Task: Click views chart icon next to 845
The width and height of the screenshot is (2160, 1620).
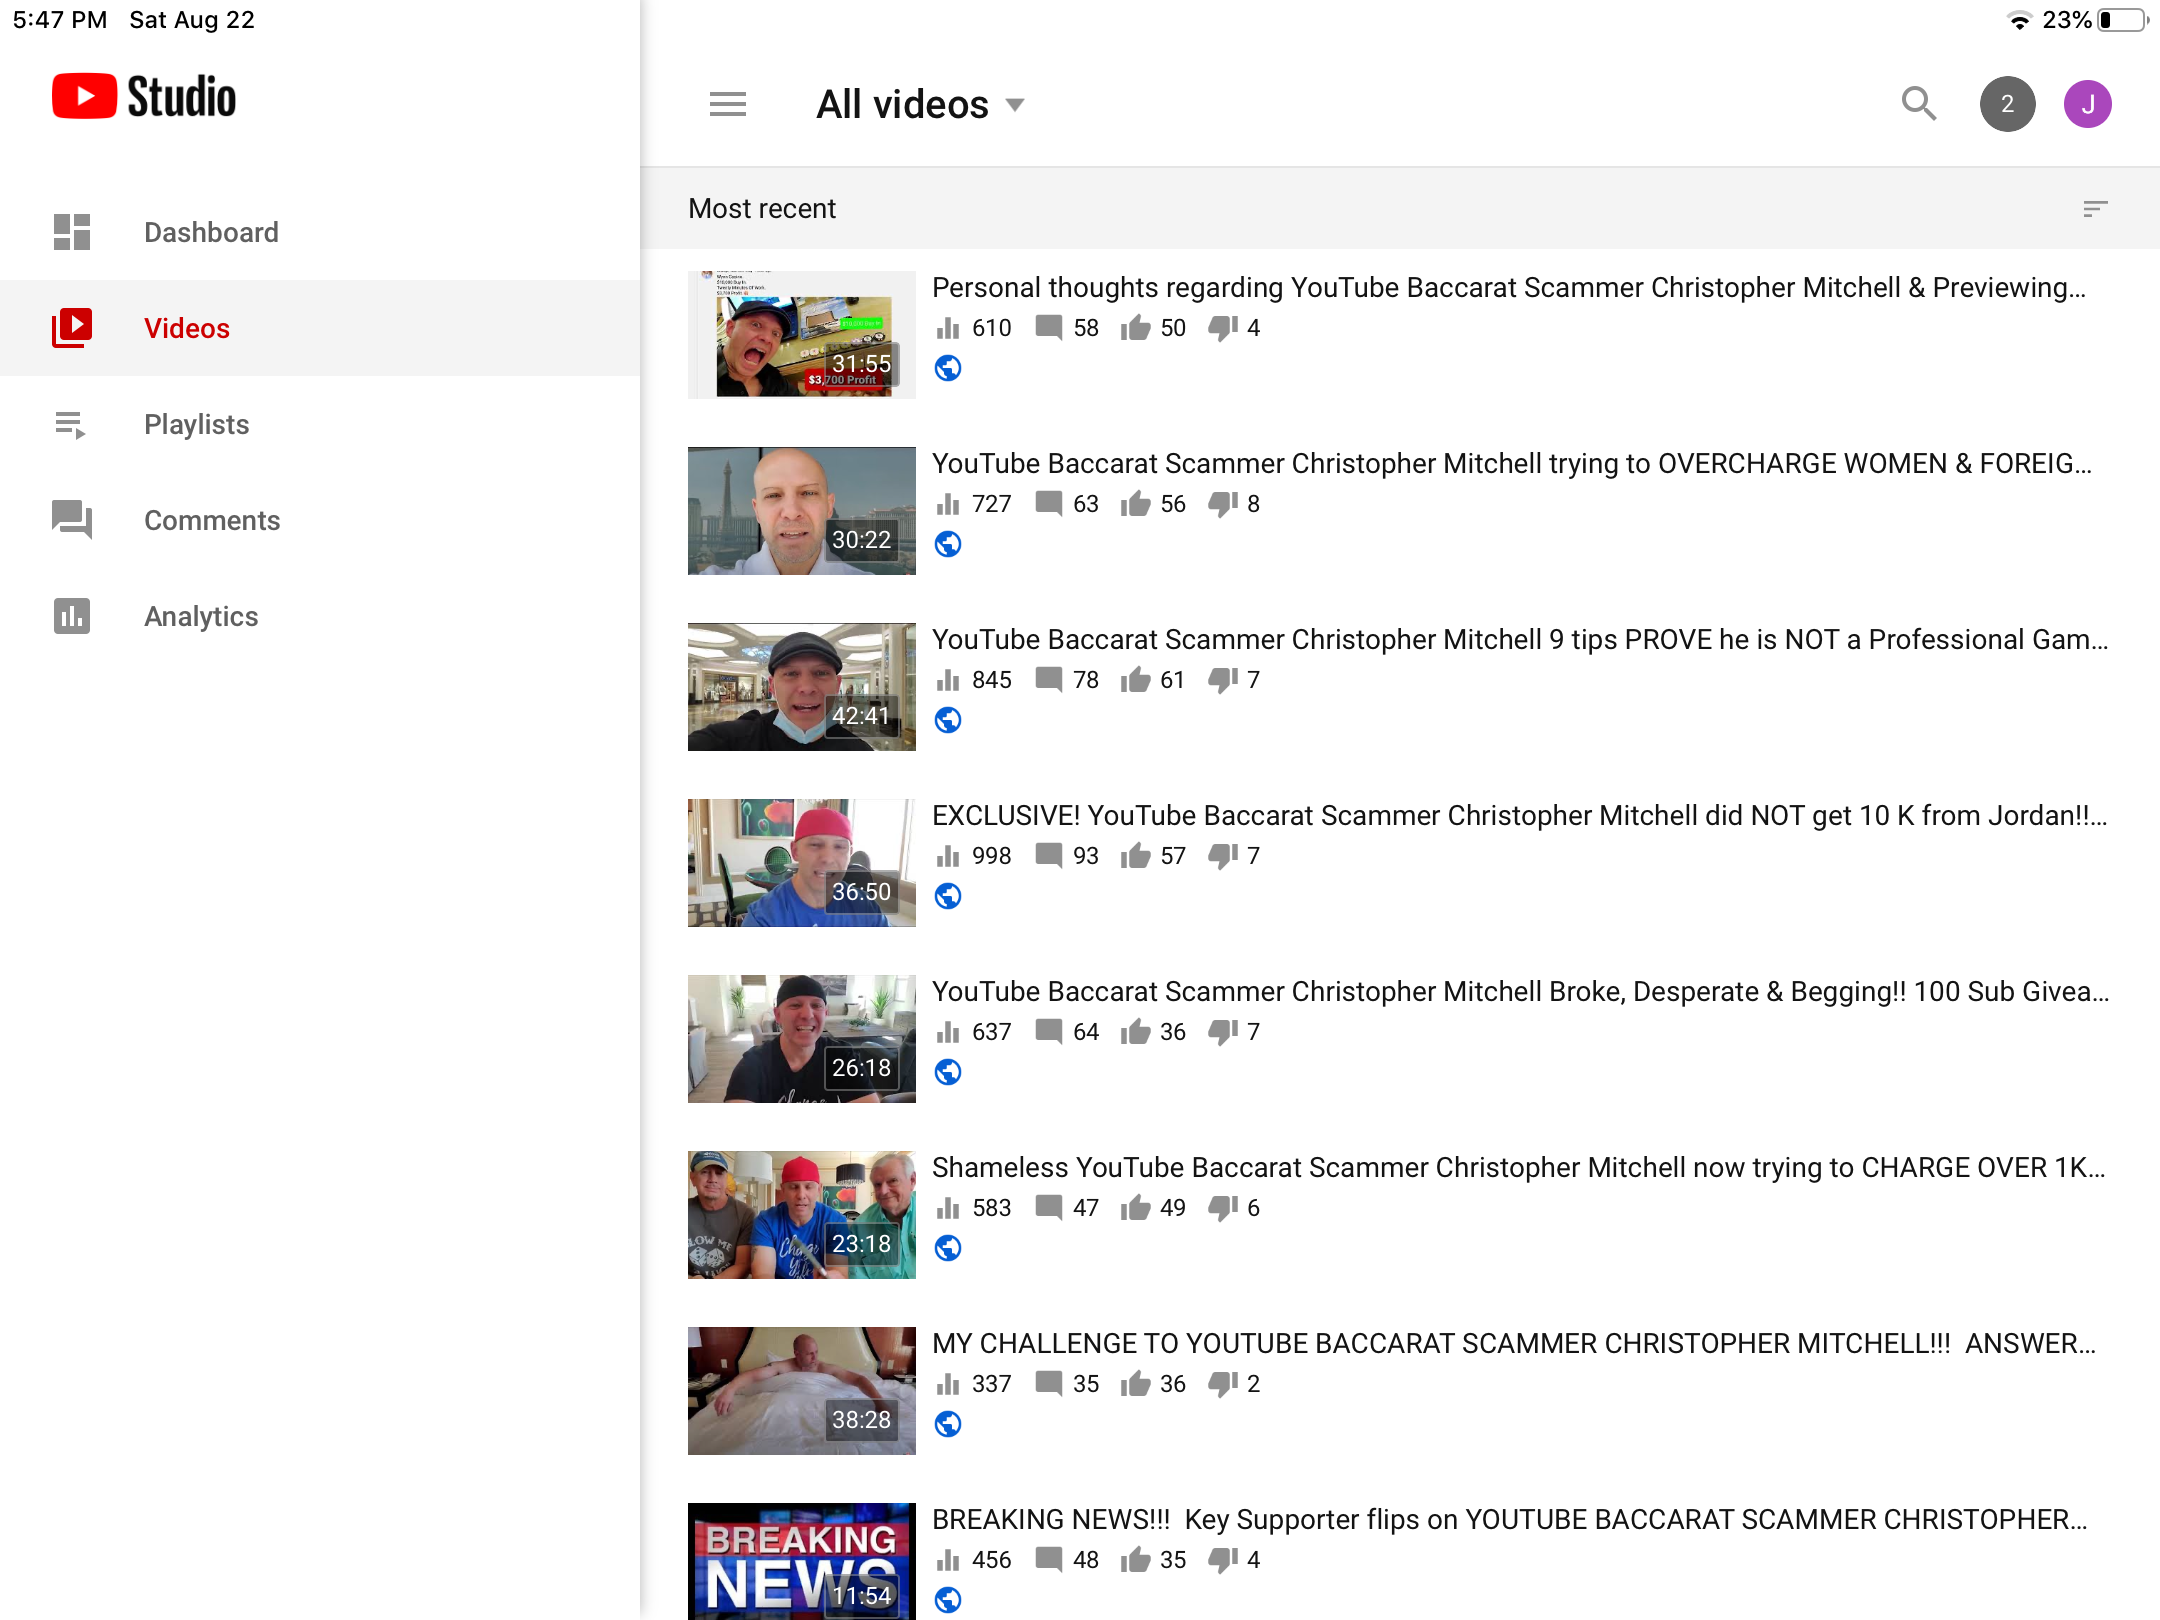Action: (x=947, y=680)
